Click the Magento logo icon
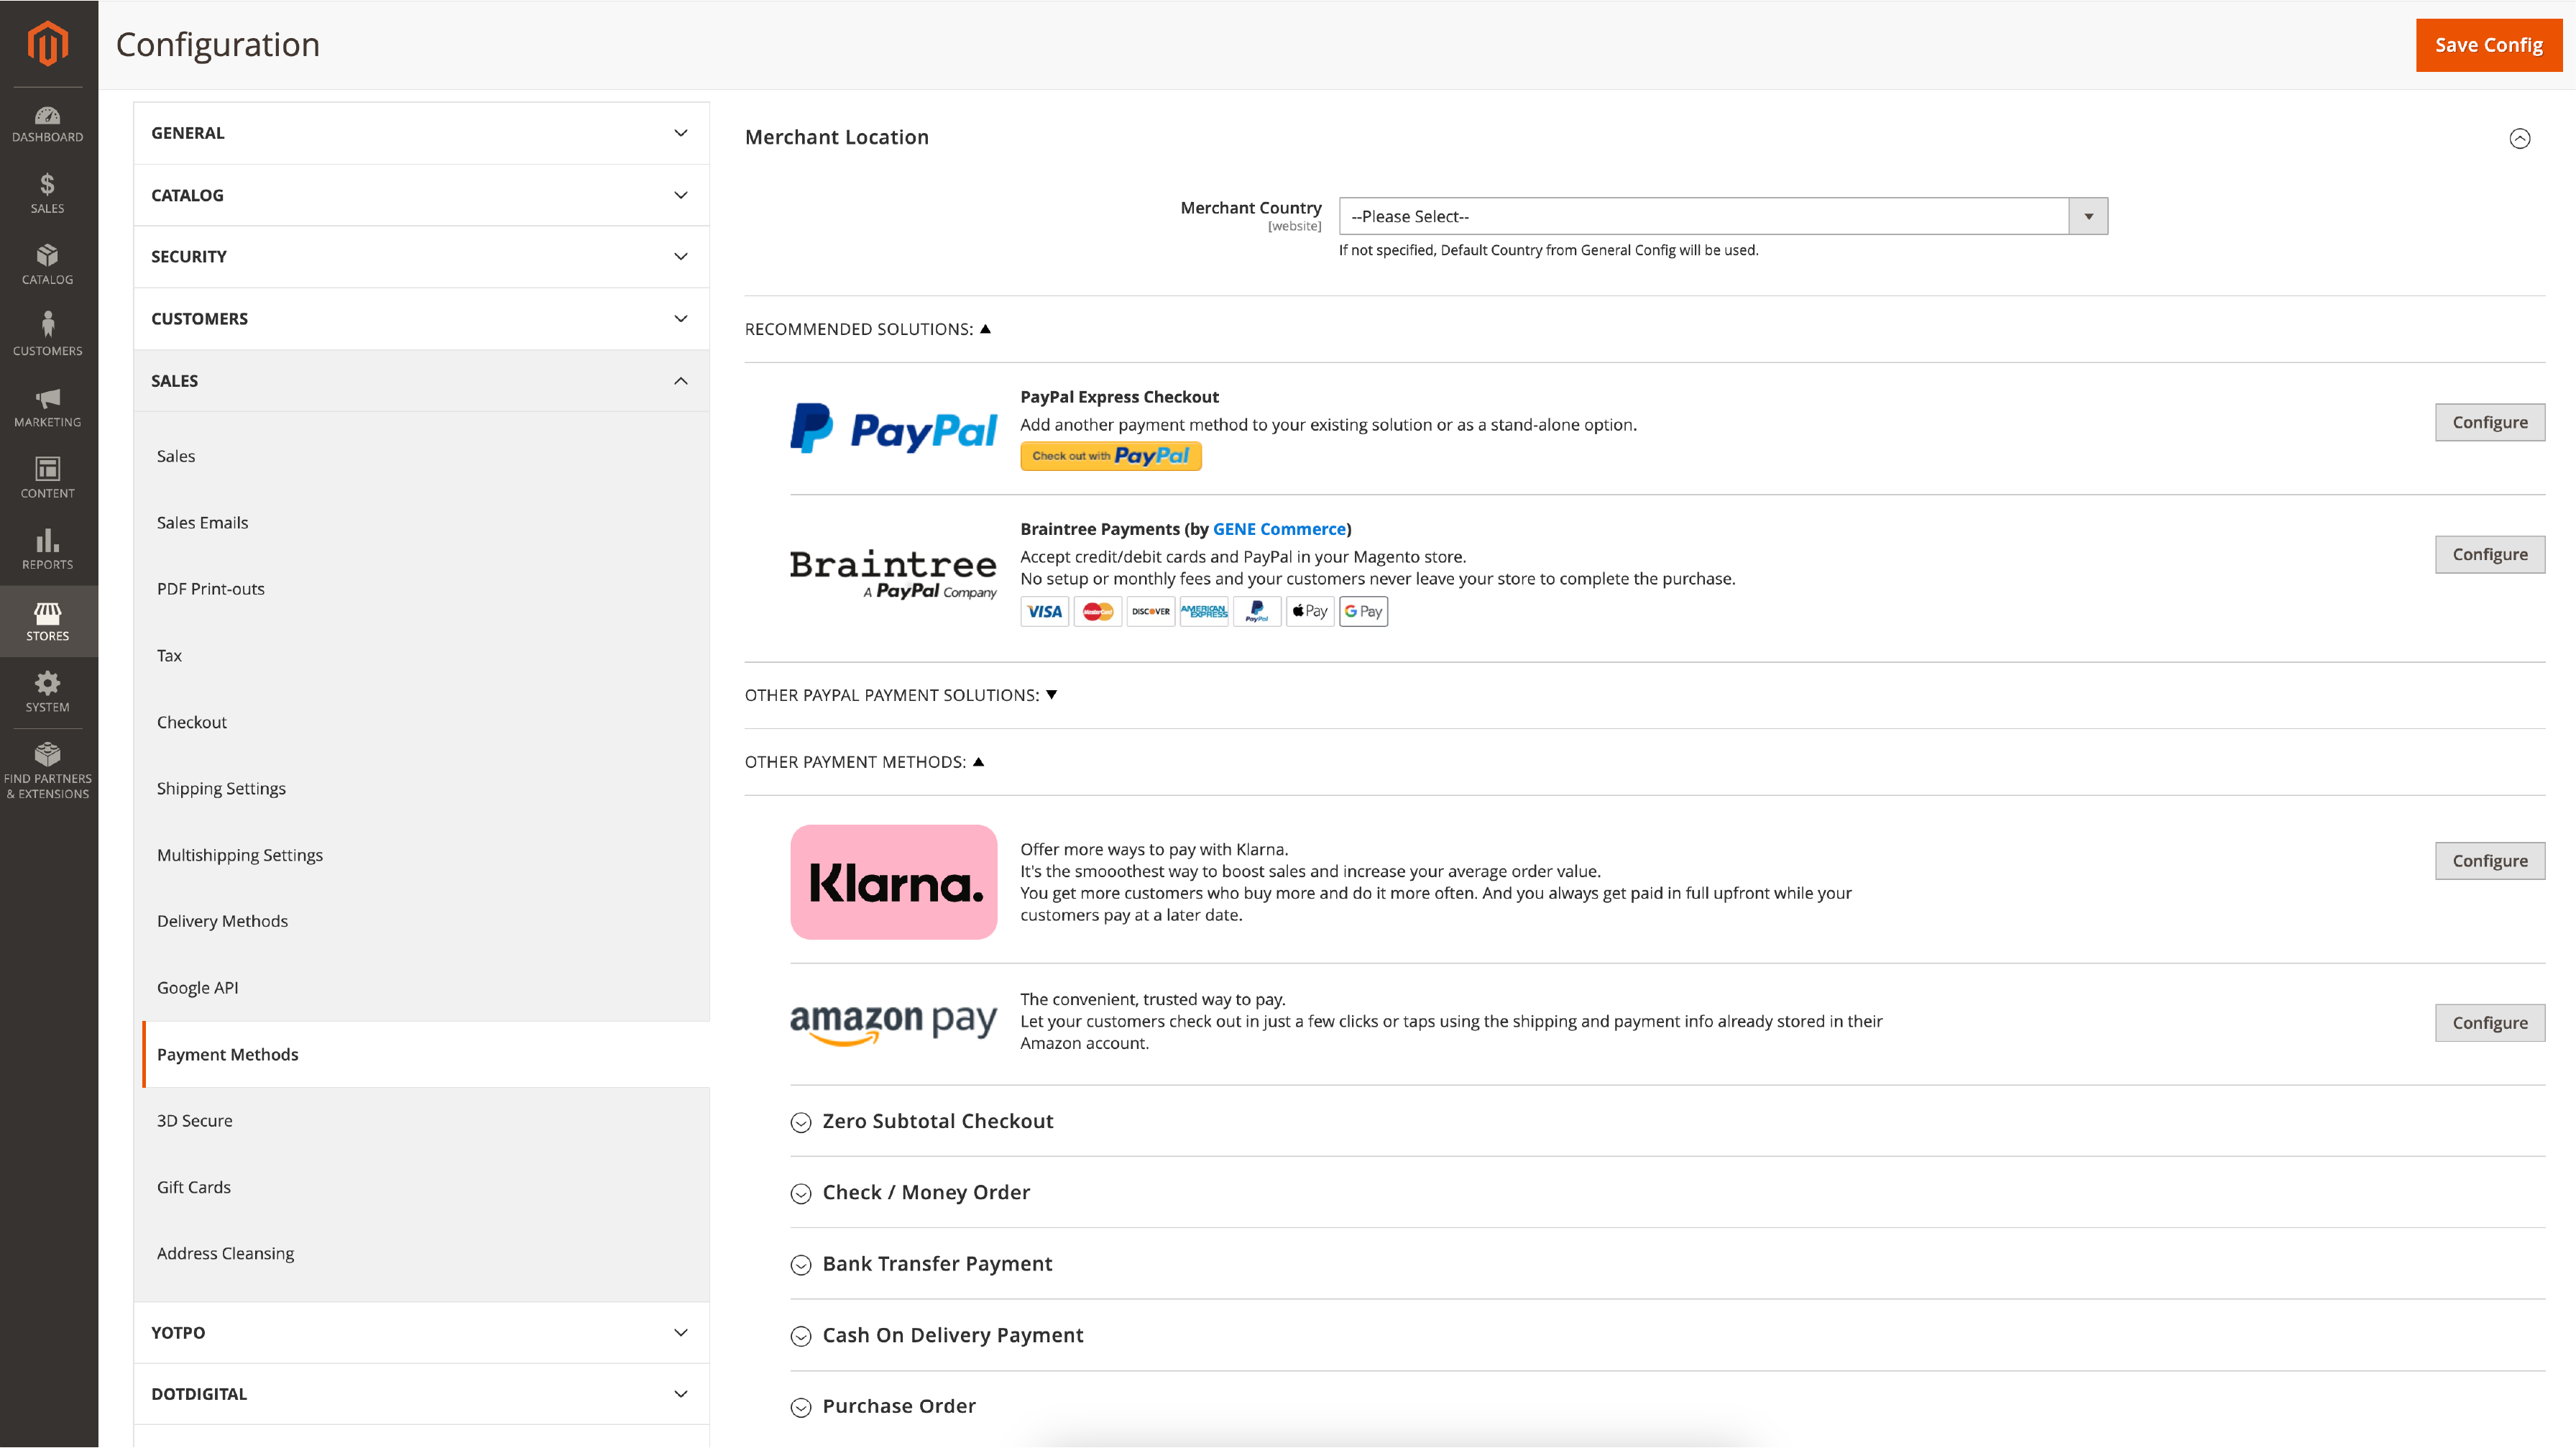 (x=48, y=44)
